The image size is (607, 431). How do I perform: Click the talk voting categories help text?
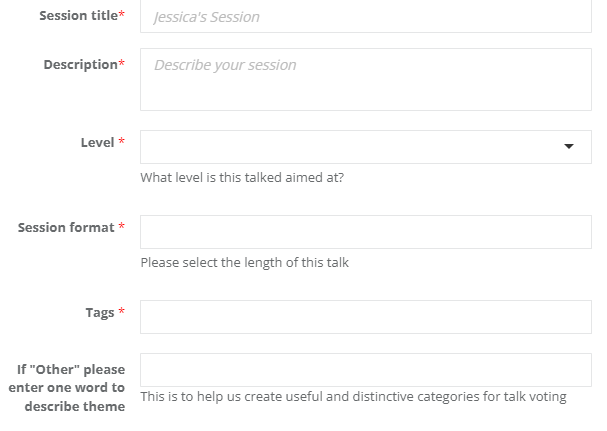(353, 397)
